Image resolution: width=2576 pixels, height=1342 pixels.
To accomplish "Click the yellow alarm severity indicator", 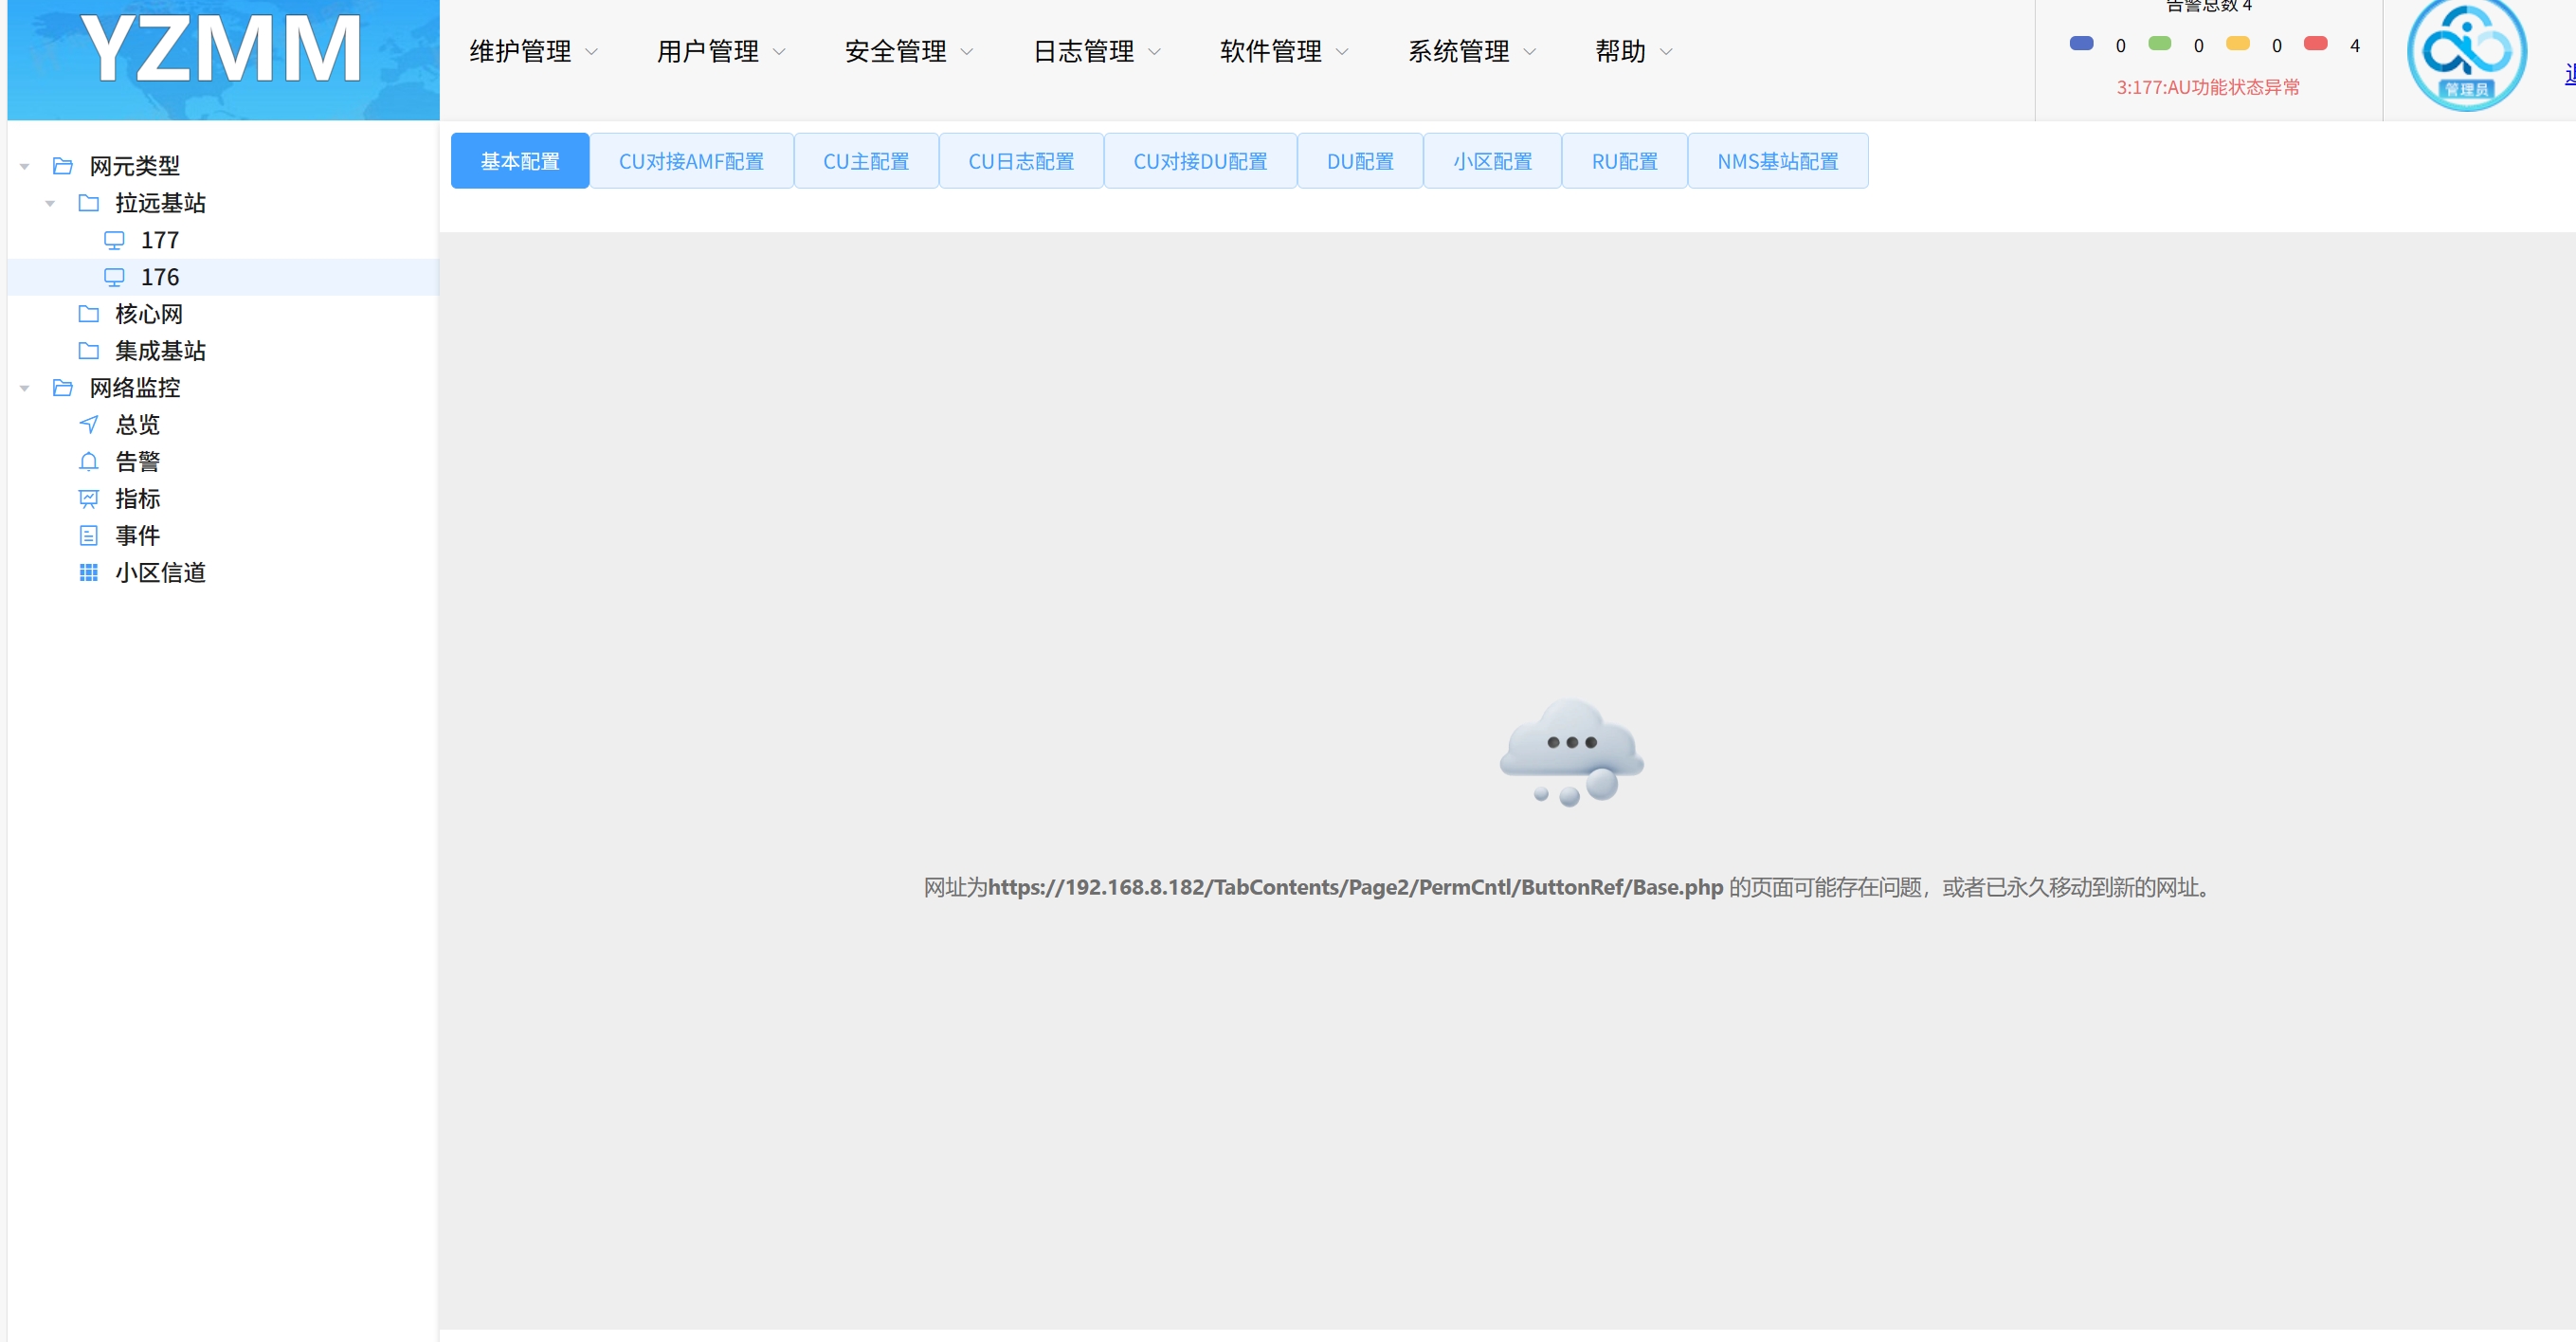I will pyautogui.click(x=2237, y=43).
